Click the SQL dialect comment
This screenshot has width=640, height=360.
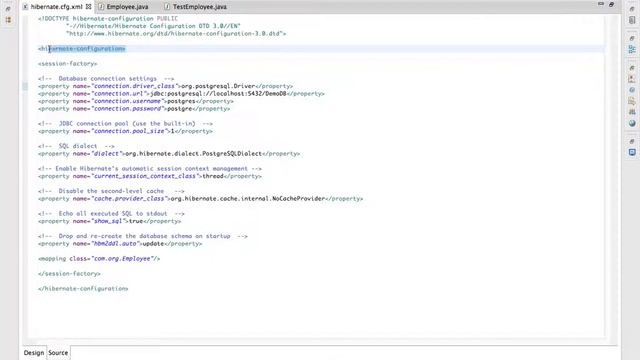(76, 146)
